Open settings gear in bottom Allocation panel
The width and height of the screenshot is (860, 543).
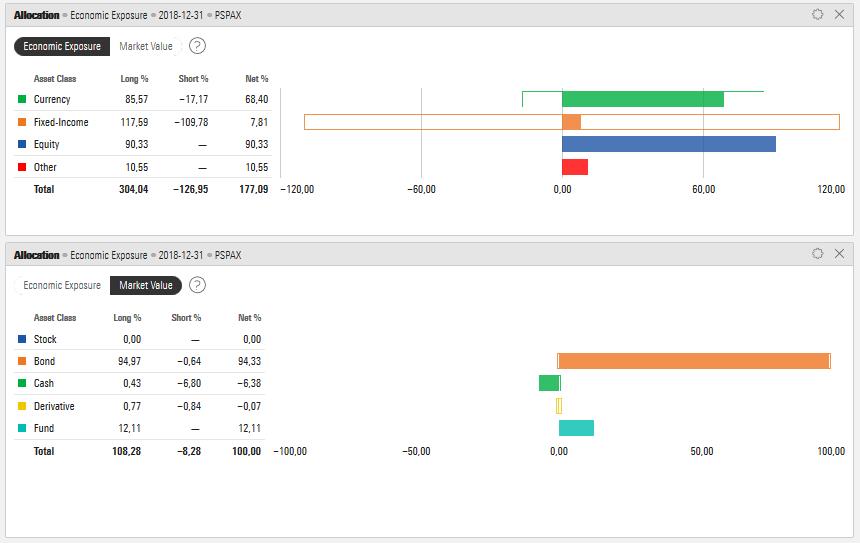(817, 254)
